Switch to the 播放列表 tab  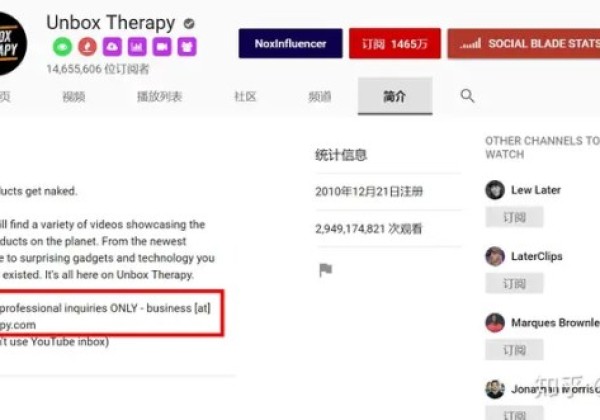(160, 96)
